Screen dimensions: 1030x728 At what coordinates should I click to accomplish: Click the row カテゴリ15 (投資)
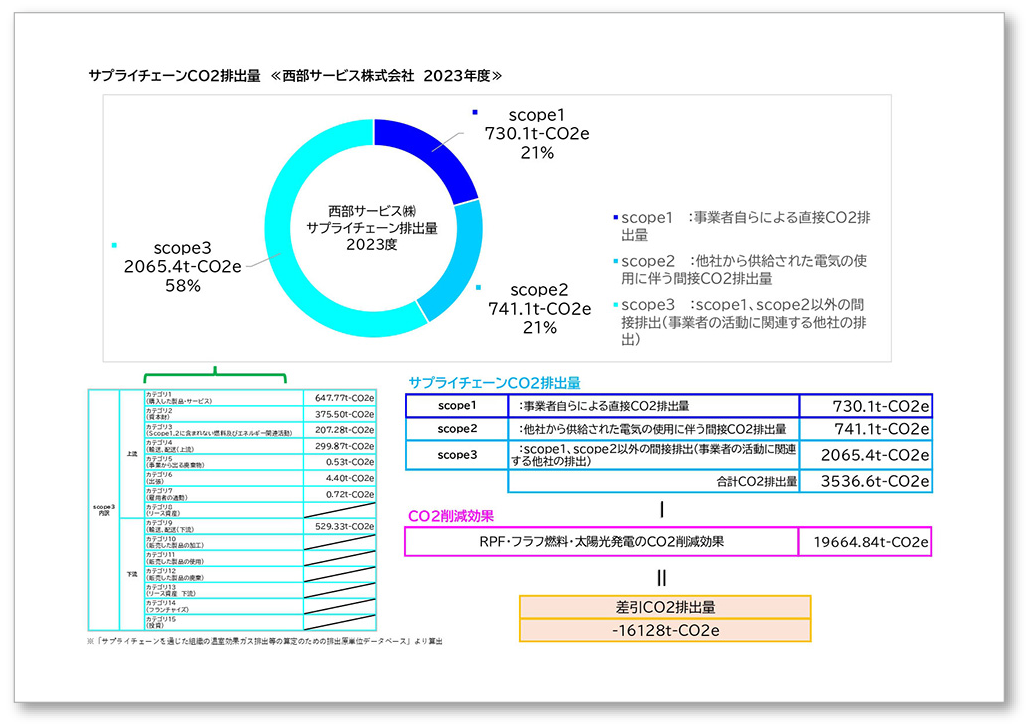[x=223, y=622]
